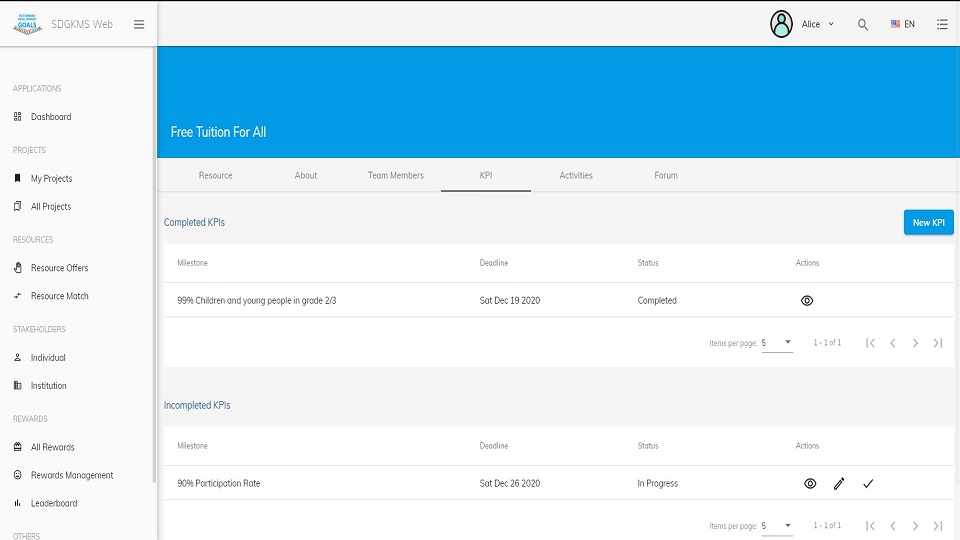Open Institution stakeholders link
960x540 pixels.
[x=48, y=386]
